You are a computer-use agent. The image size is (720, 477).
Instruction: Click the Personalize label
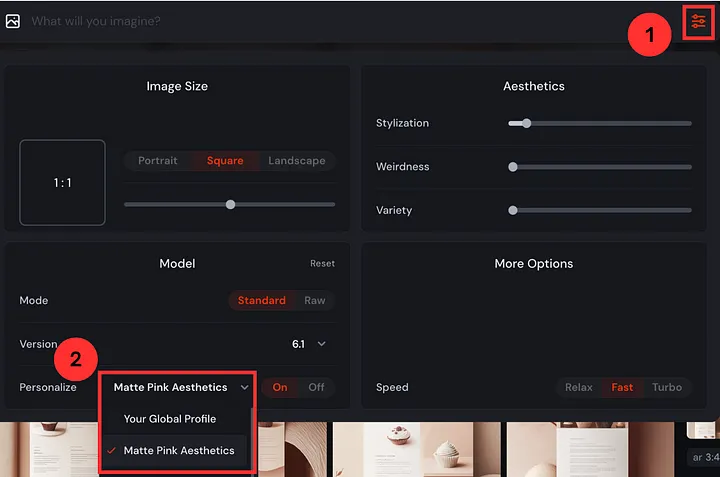coord(48,387)
